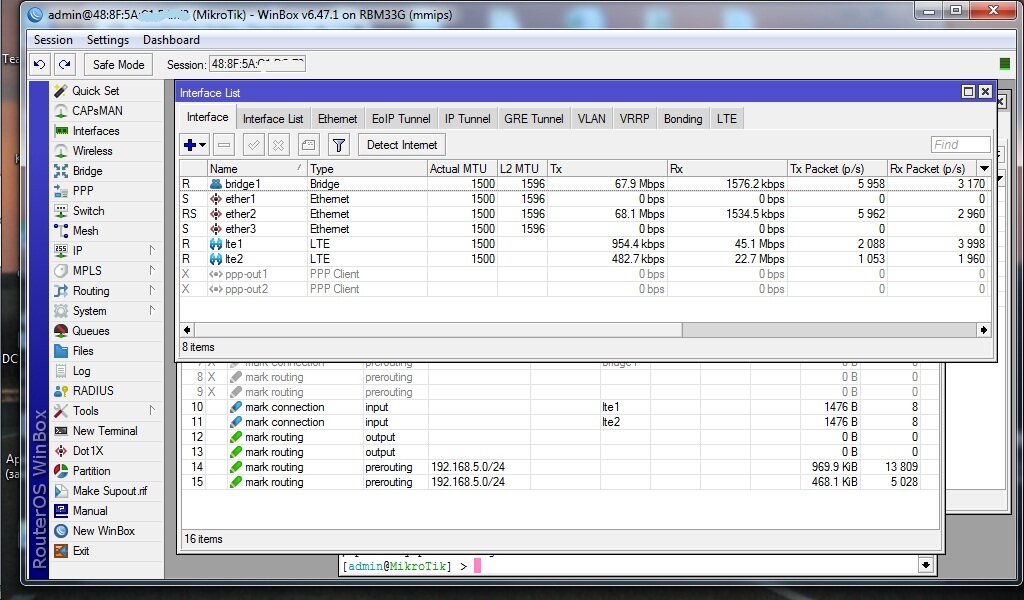Open Partition menu item

(91, 471)
